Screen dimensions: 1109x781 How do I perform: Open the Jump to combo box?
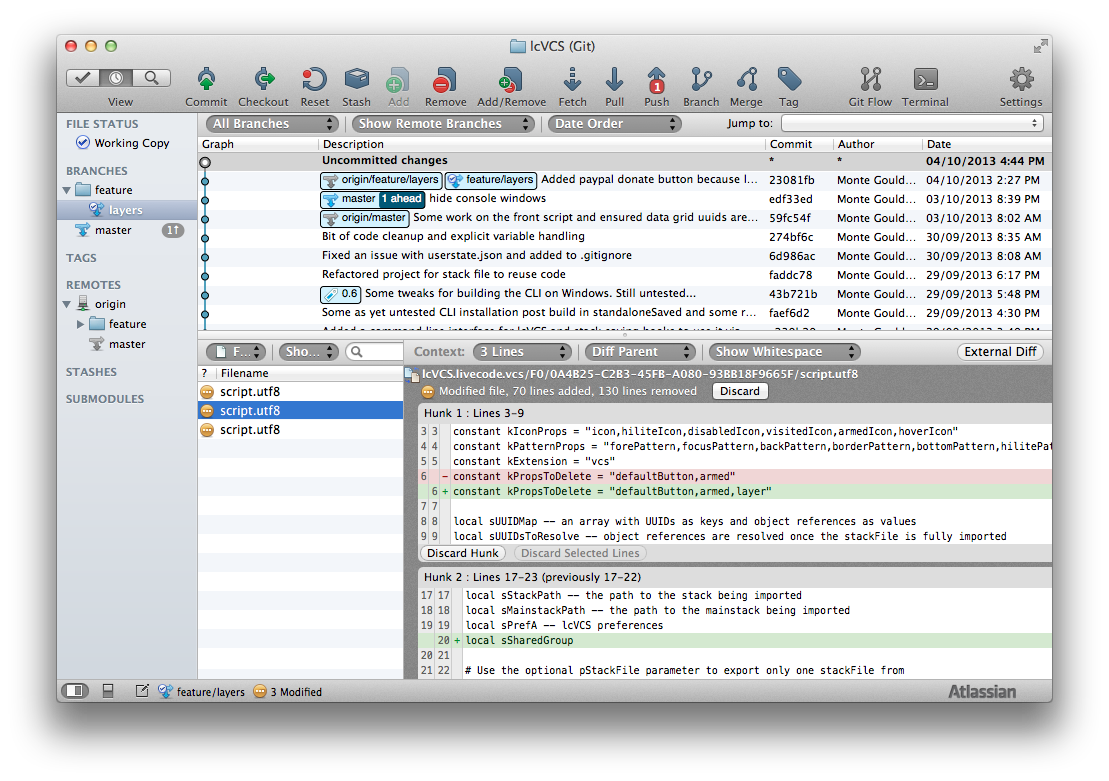coord(912,124)
